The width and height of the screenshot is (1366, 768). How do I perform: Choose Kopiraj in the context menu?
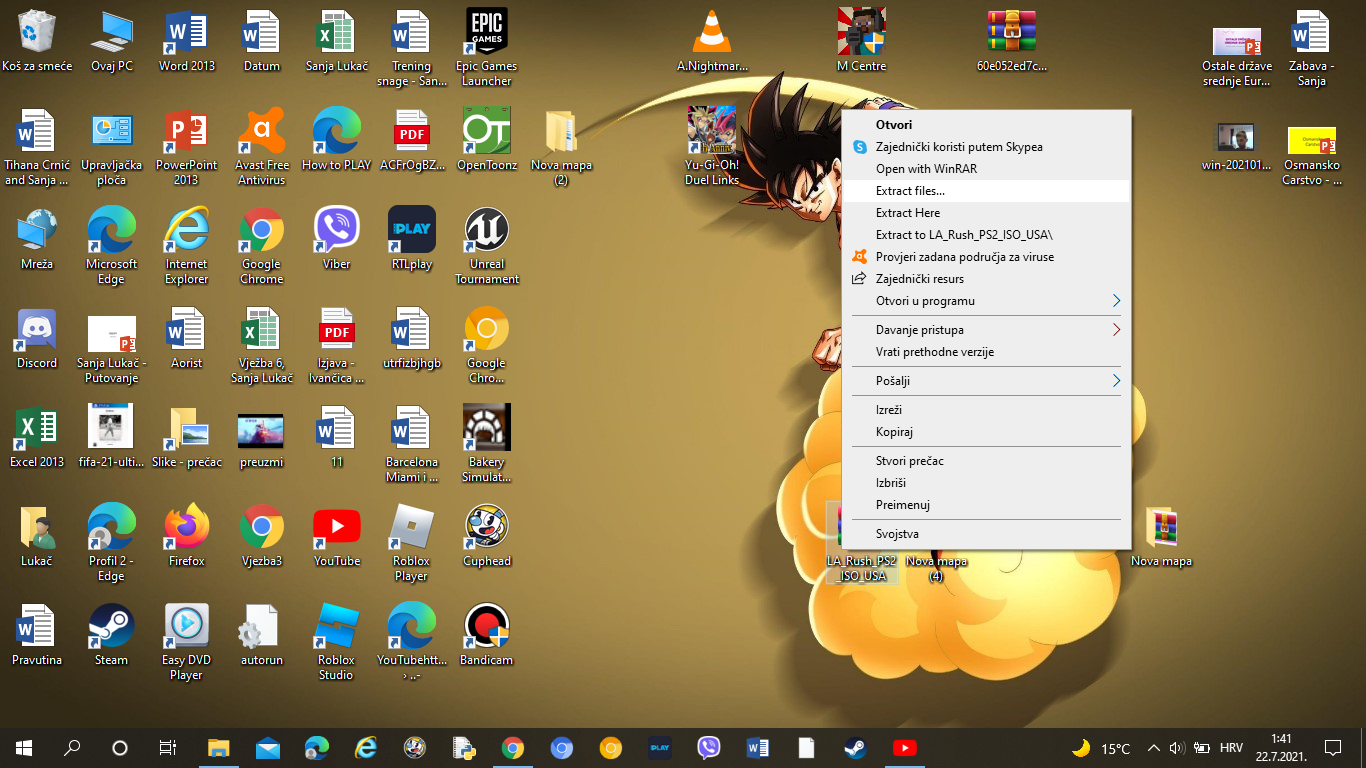986,432
